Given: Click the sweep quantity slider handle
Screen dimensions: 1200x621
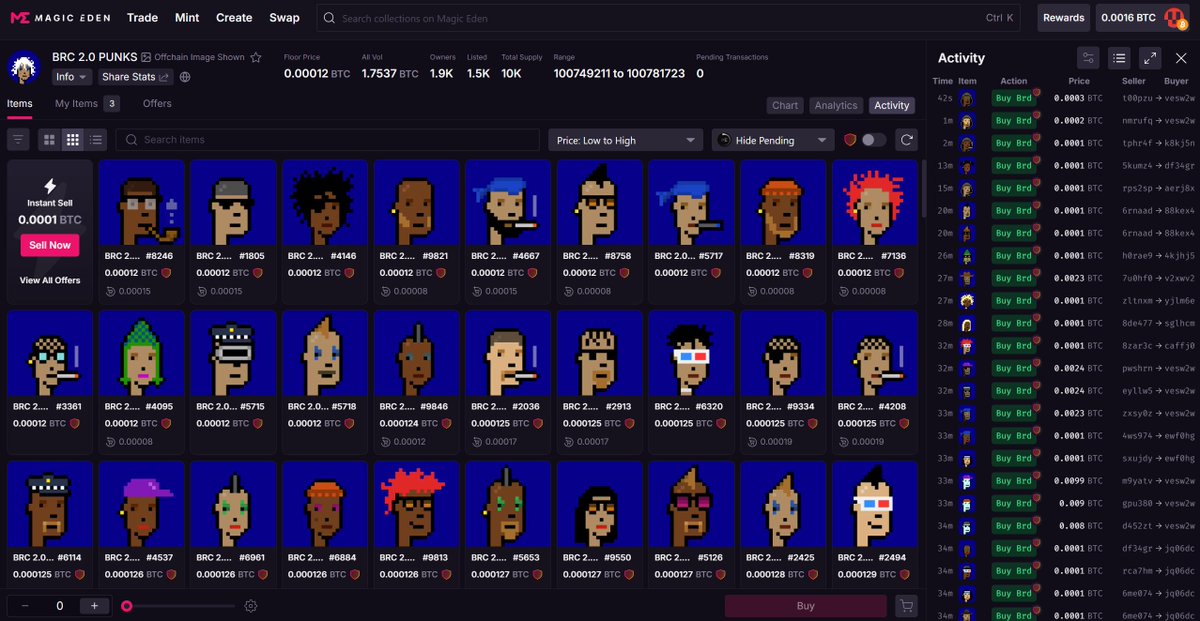Looking at the screenshot, I should (x=127, y=606).
